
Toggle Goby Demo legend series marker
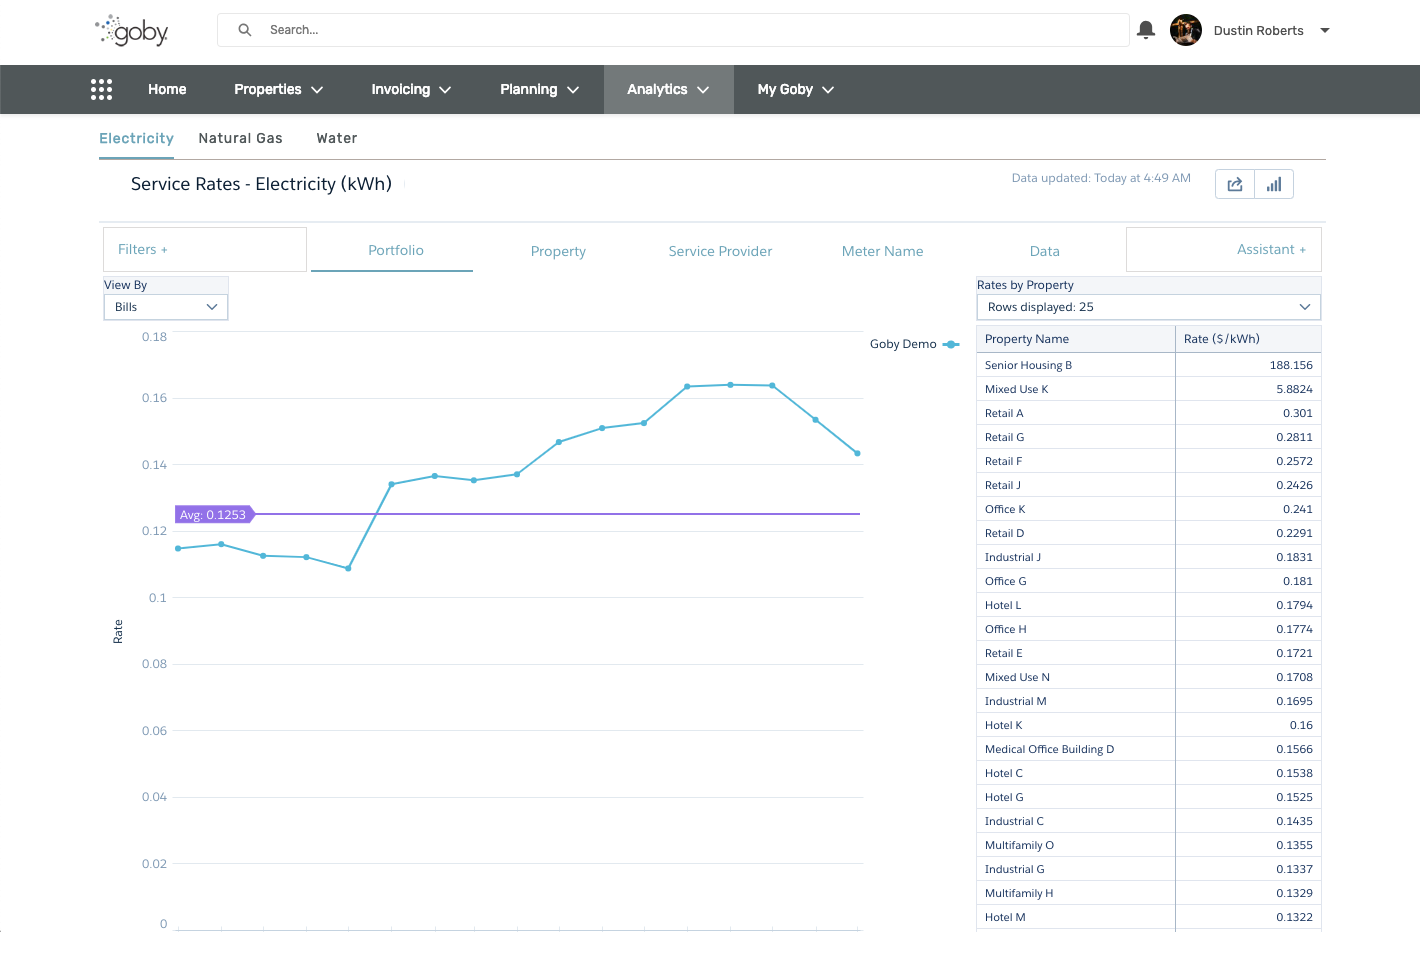coord(950,344)
